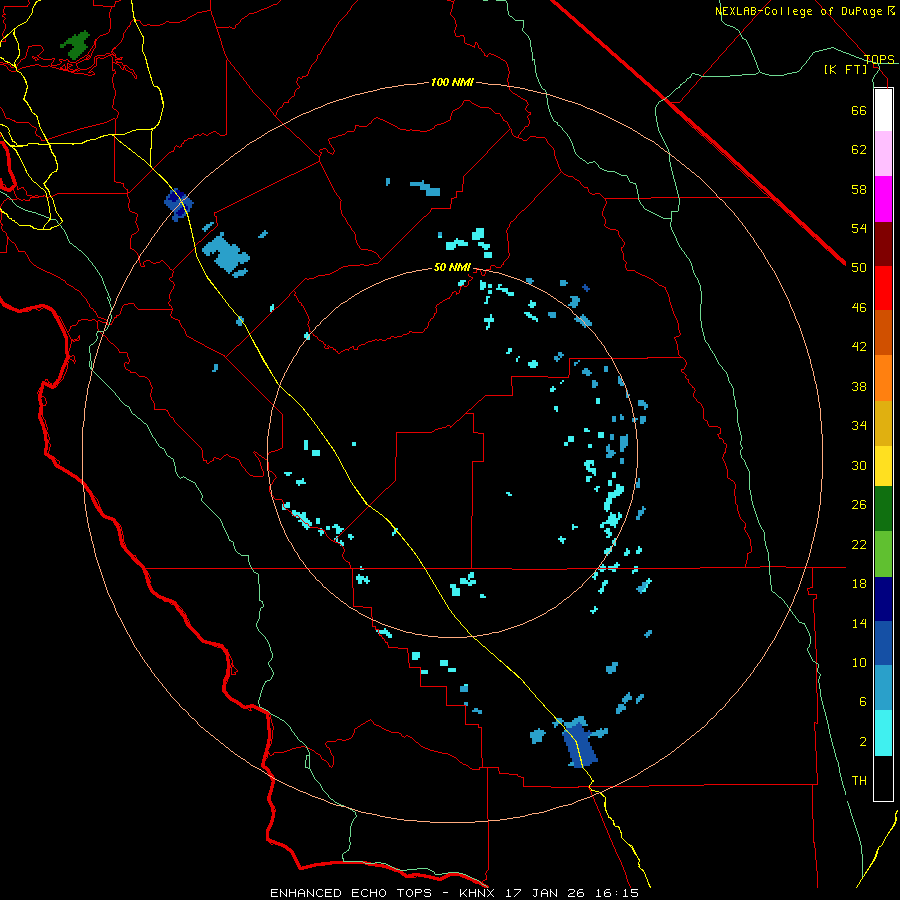Click the dark green echo patch on the map

tap(76, 45)
